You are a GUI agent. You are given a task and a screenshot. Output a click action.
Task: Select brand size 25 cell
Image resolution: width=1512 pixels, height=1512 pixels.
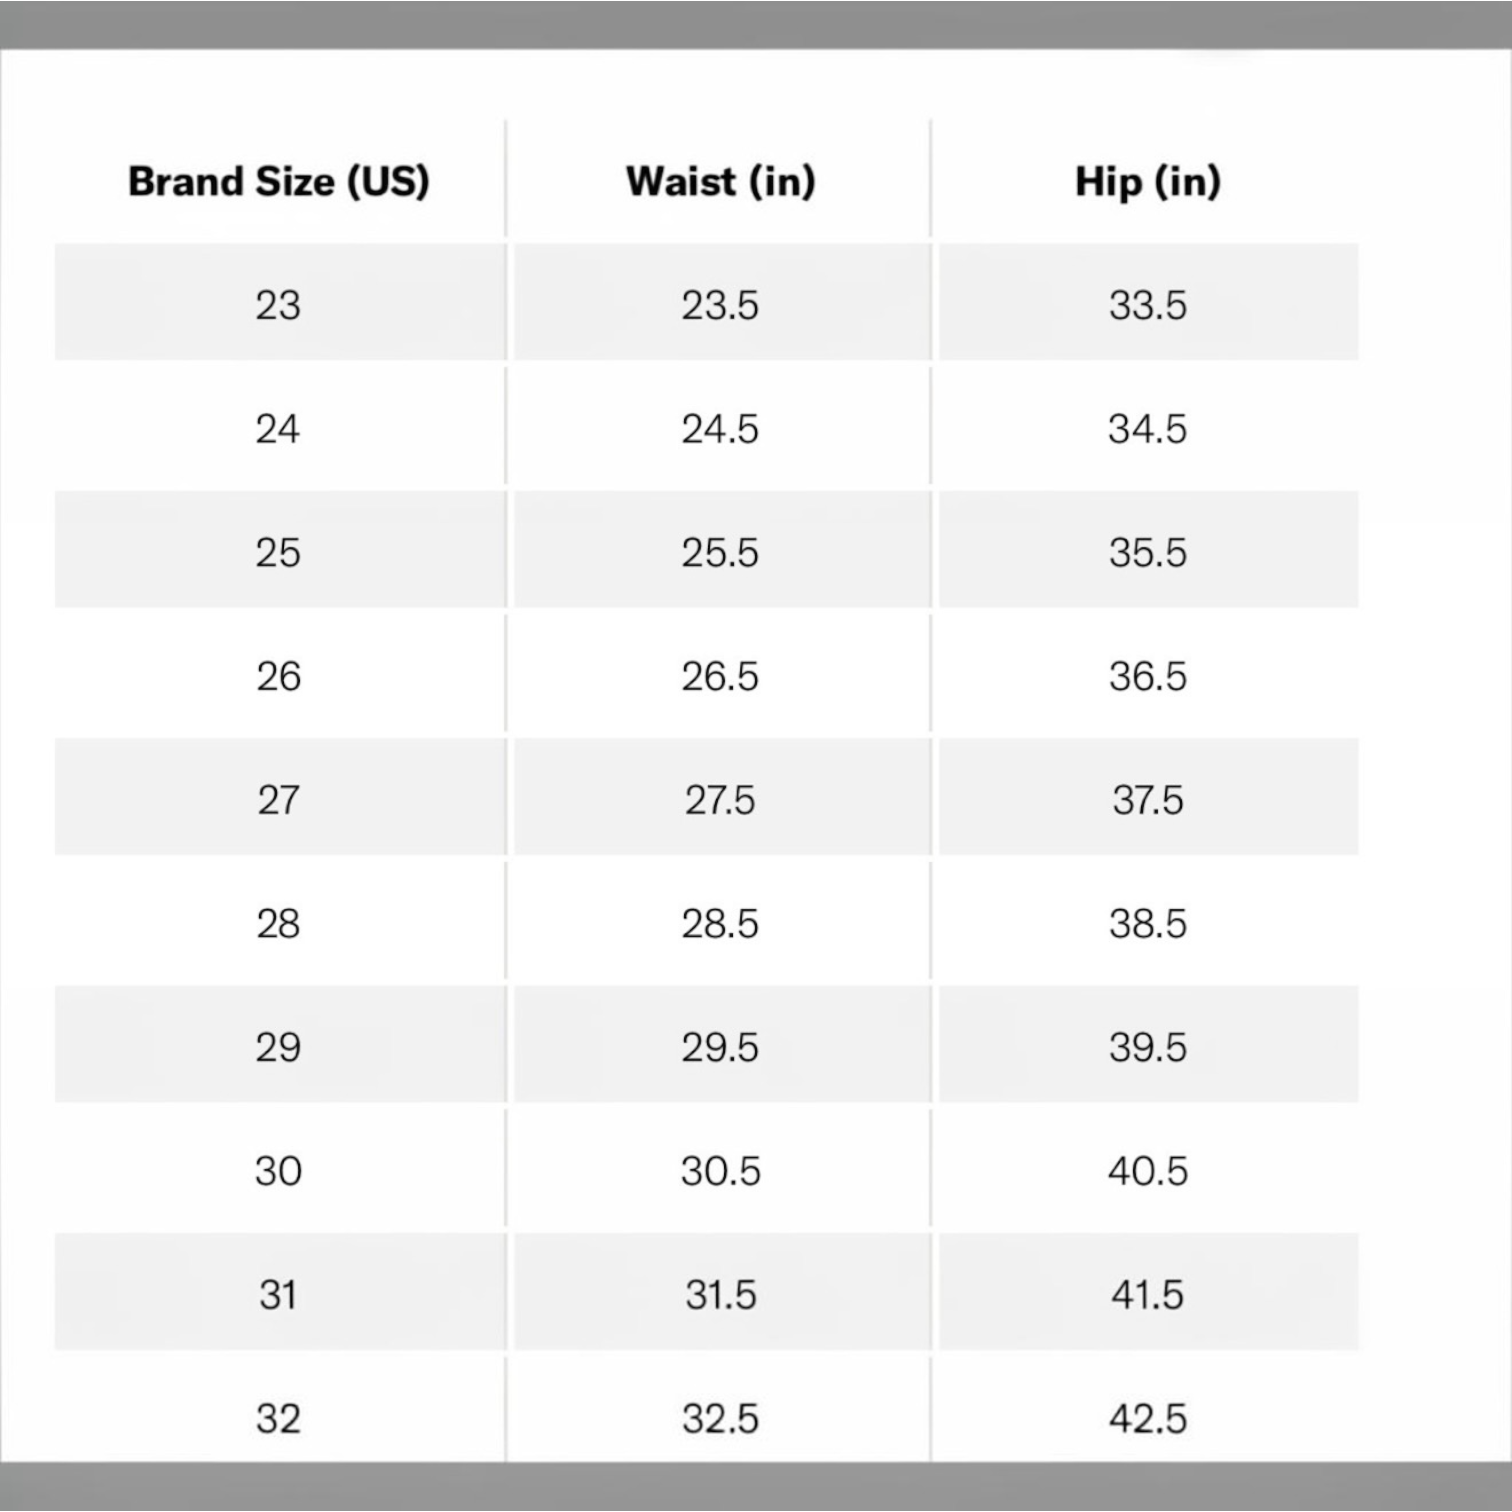280,549
